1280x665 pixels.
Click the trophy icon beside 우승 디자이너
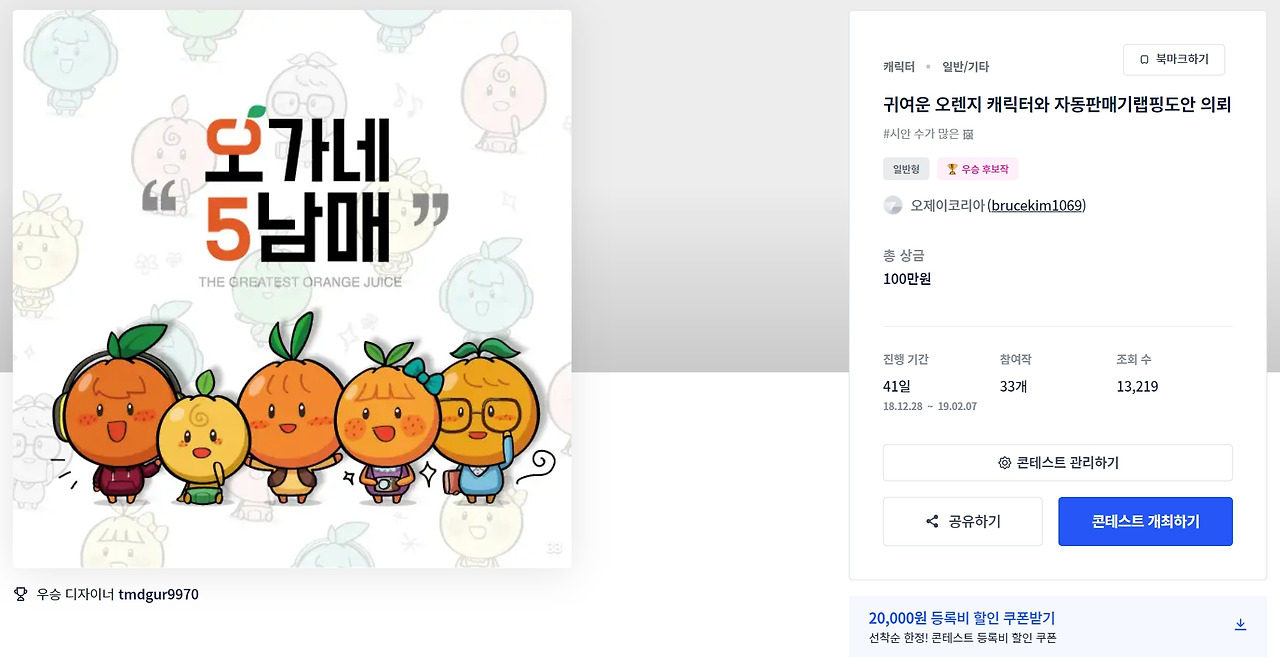point(20,594)
